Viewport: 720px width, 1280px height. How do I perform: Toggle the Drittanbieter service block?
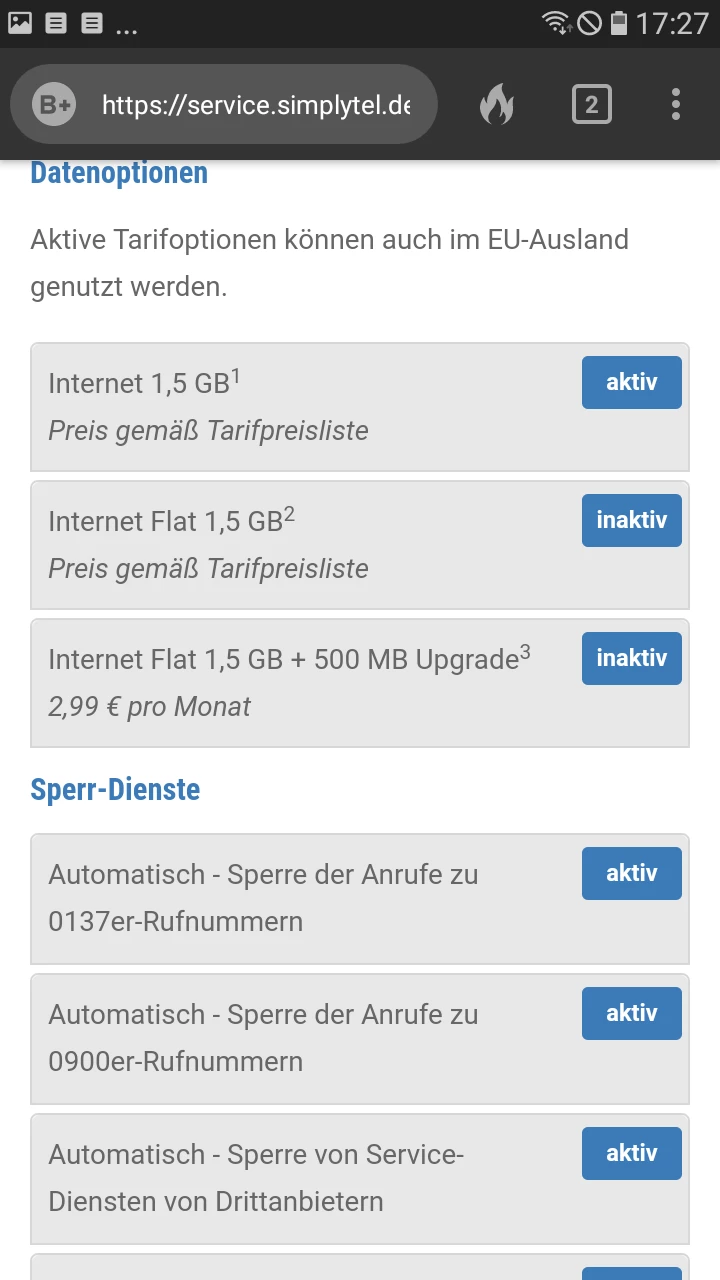pos(631,1153)
